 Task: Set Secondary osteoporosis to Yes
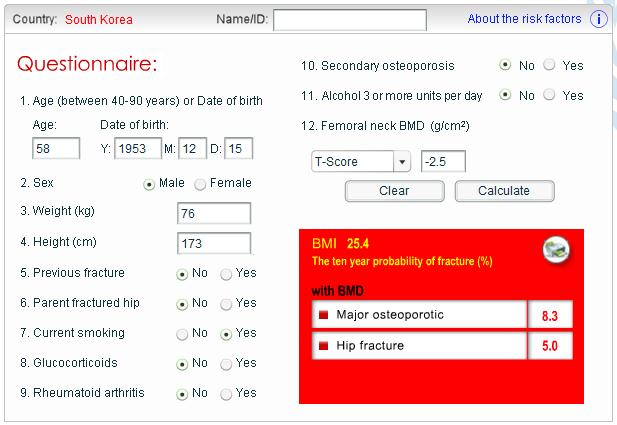click(x=549, y=65)
